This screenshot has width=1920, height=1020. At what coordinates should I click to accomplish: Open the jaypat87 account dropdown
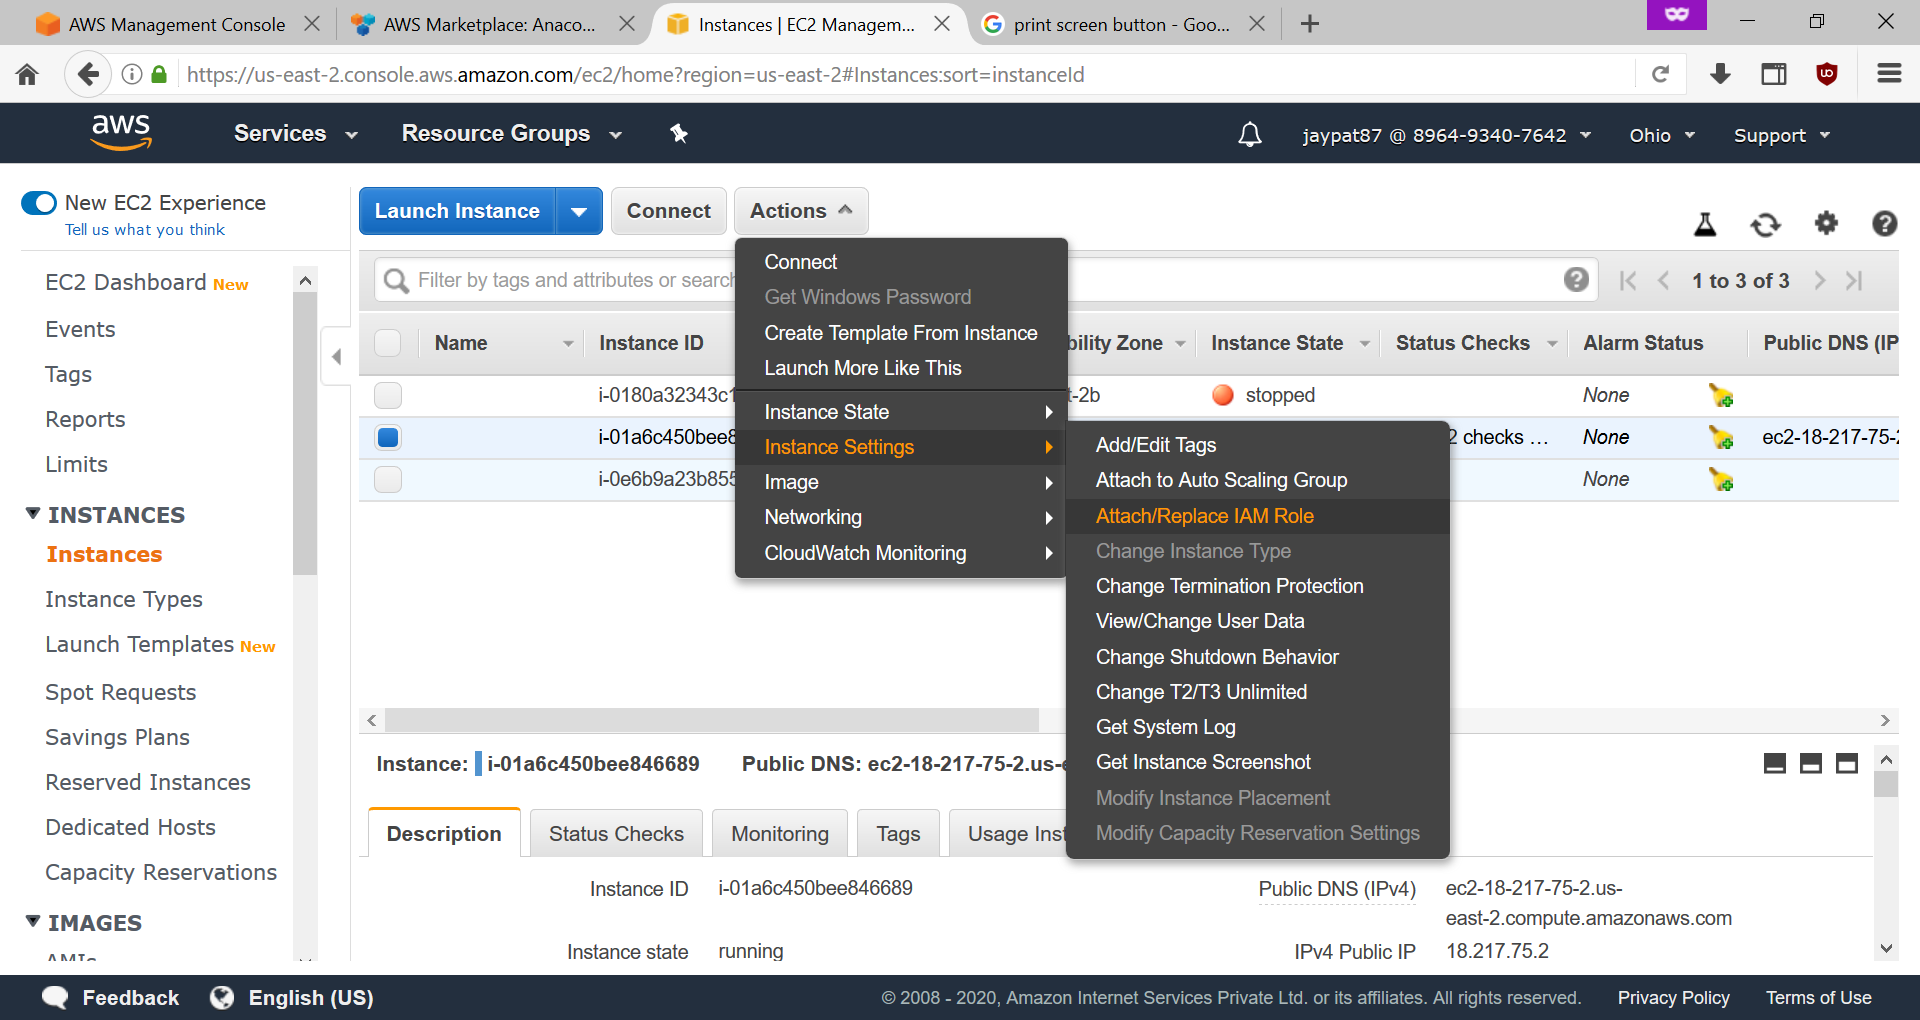pyautogui.click(x=1447, y=135)
